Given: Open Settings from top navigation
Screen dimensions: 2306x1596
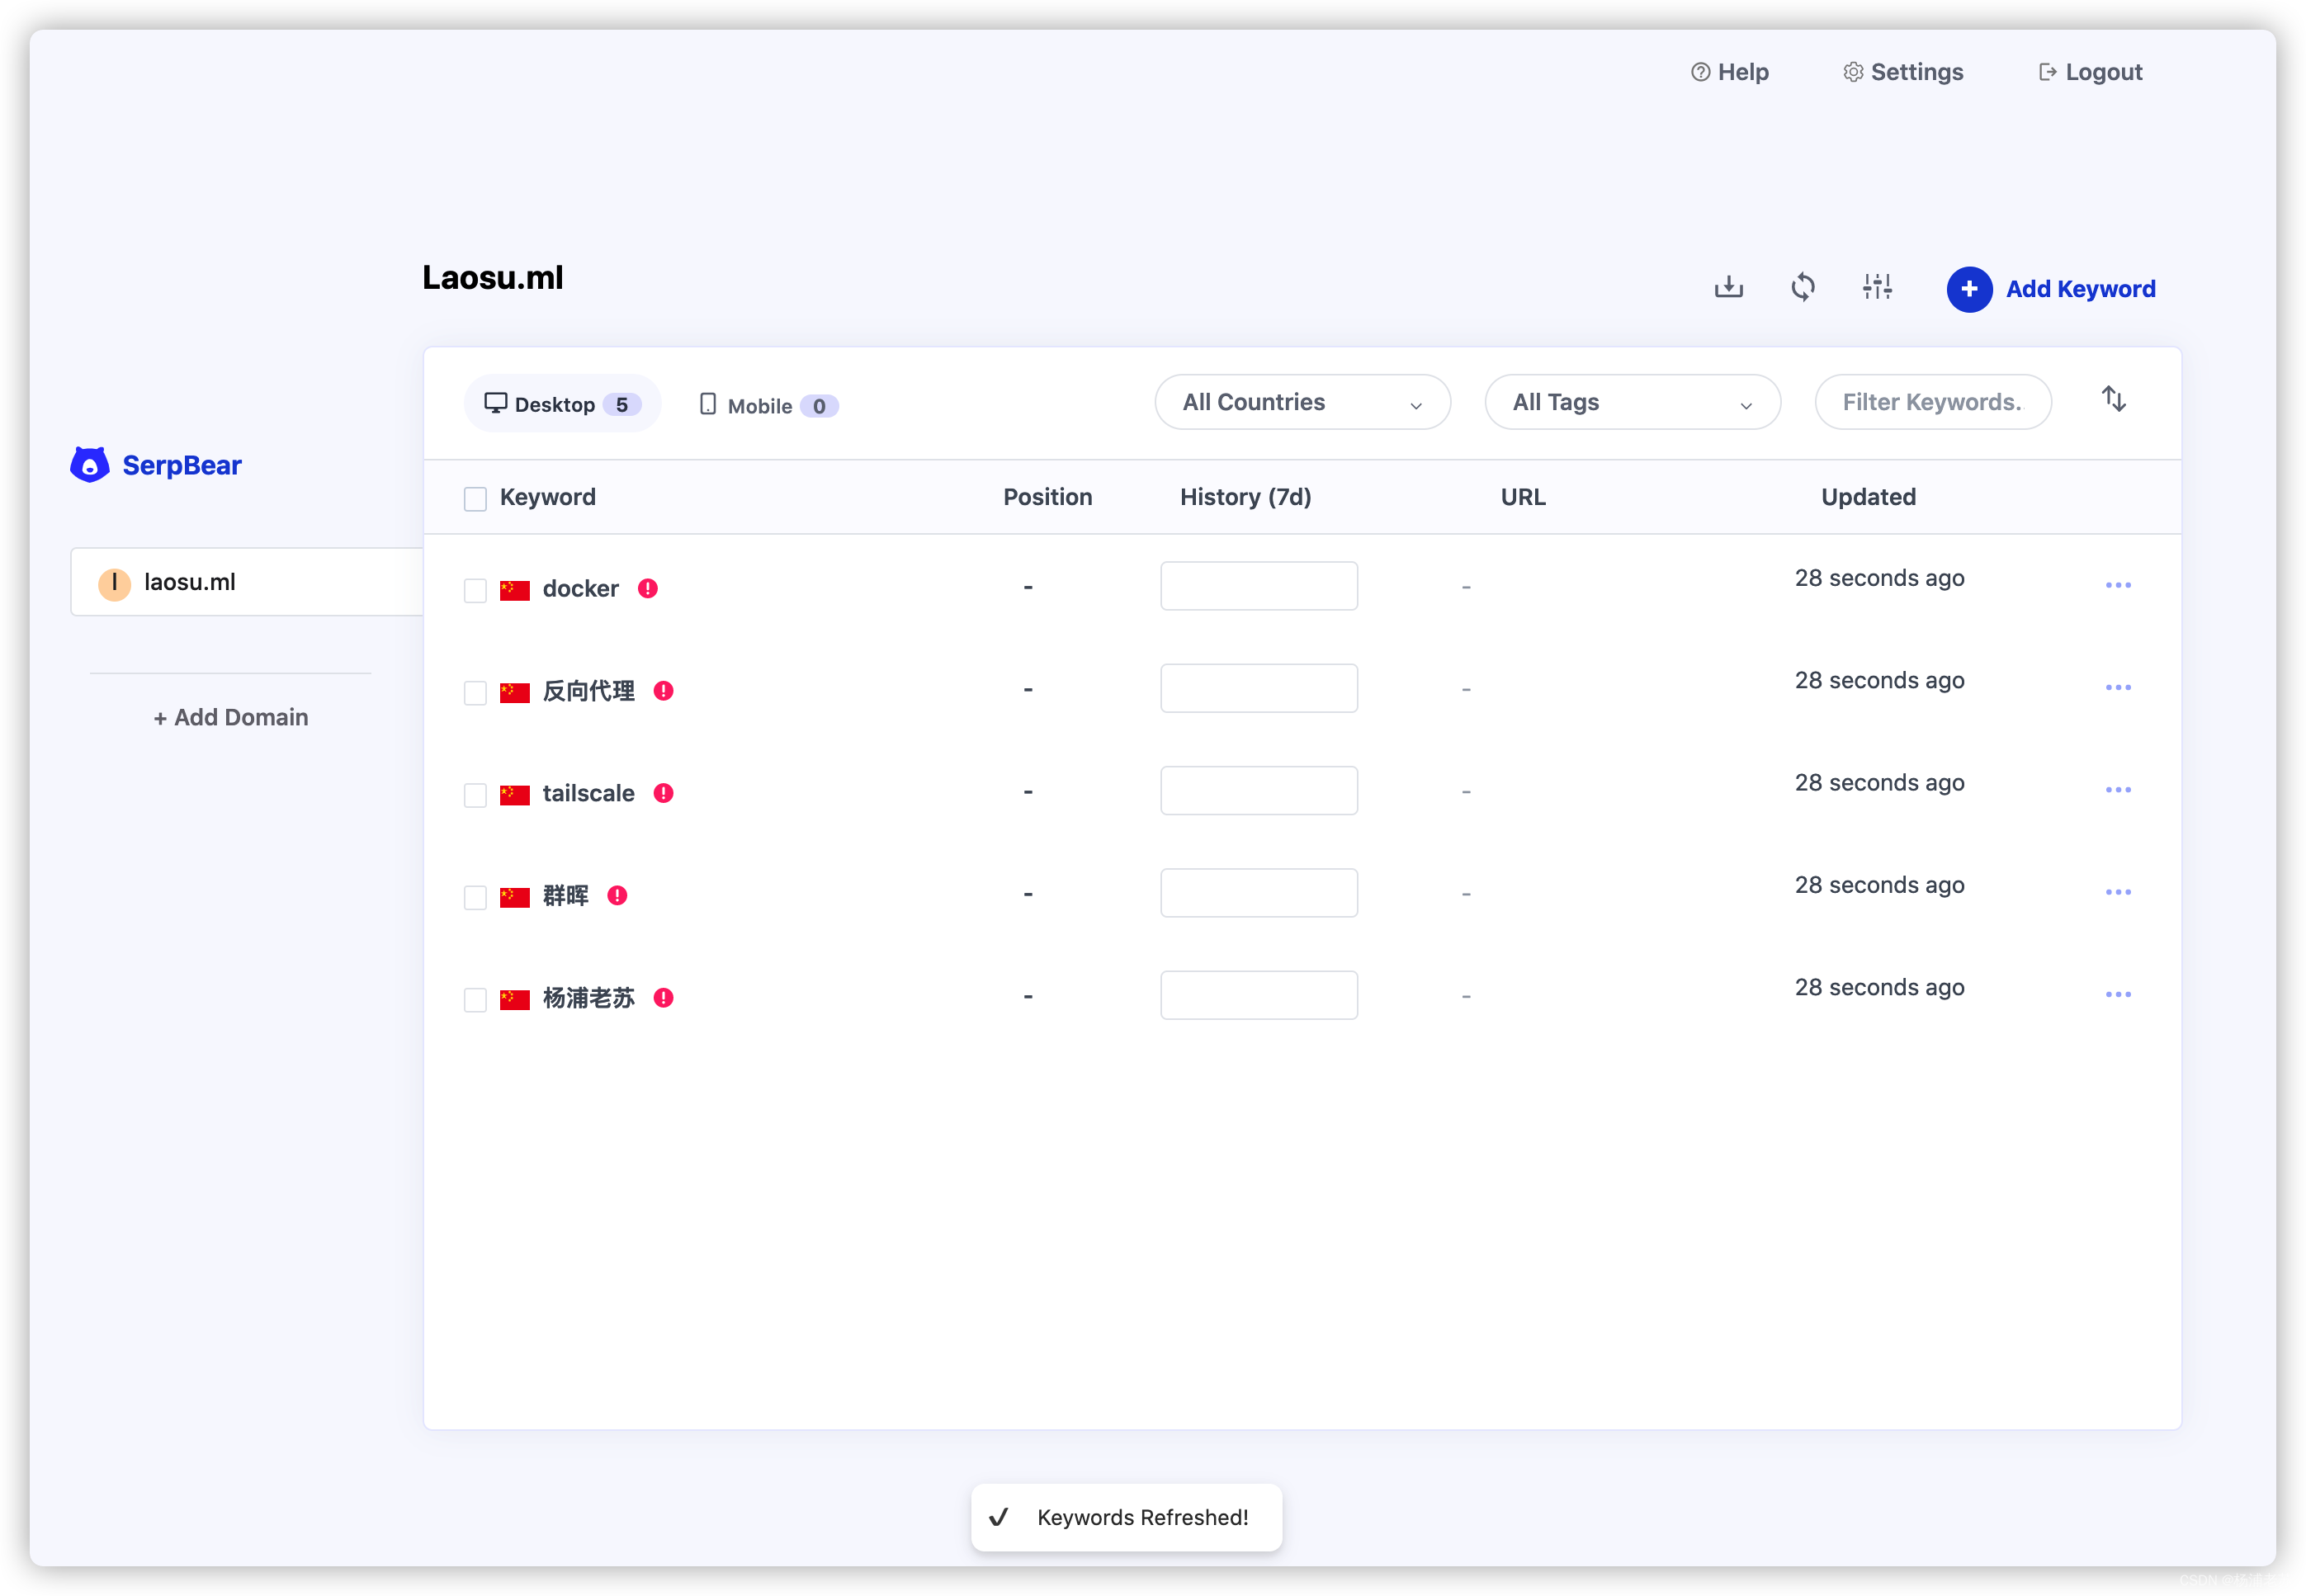Looking at the screenshot, I should 1903,70.
